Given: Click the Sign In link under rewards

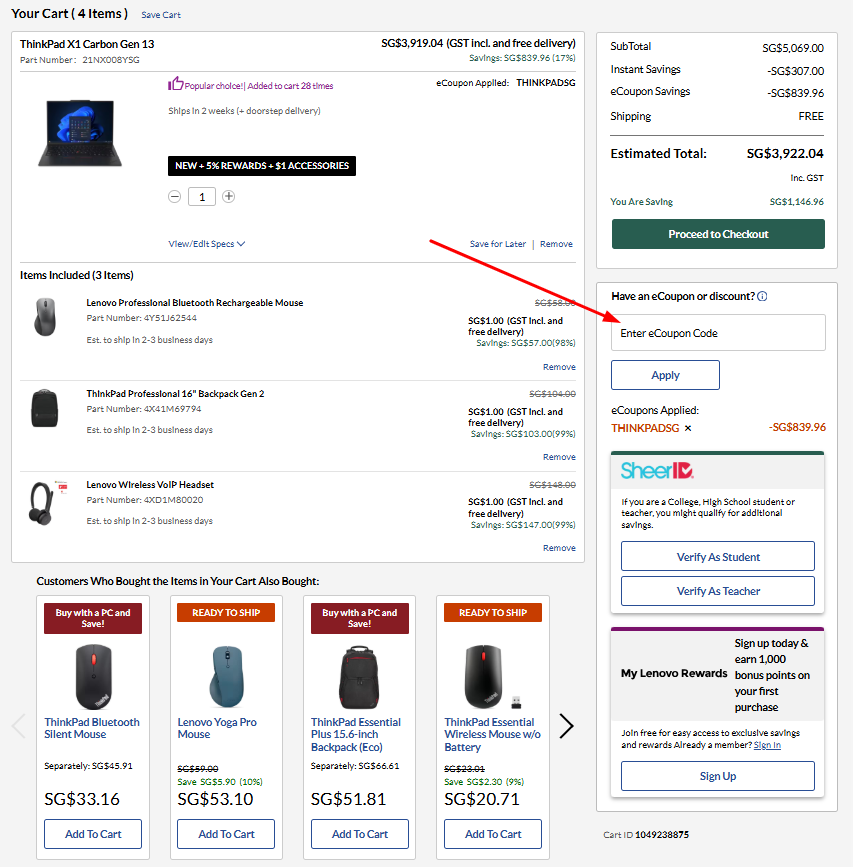Looking at the screenshot, I should (x=767, y=744).
